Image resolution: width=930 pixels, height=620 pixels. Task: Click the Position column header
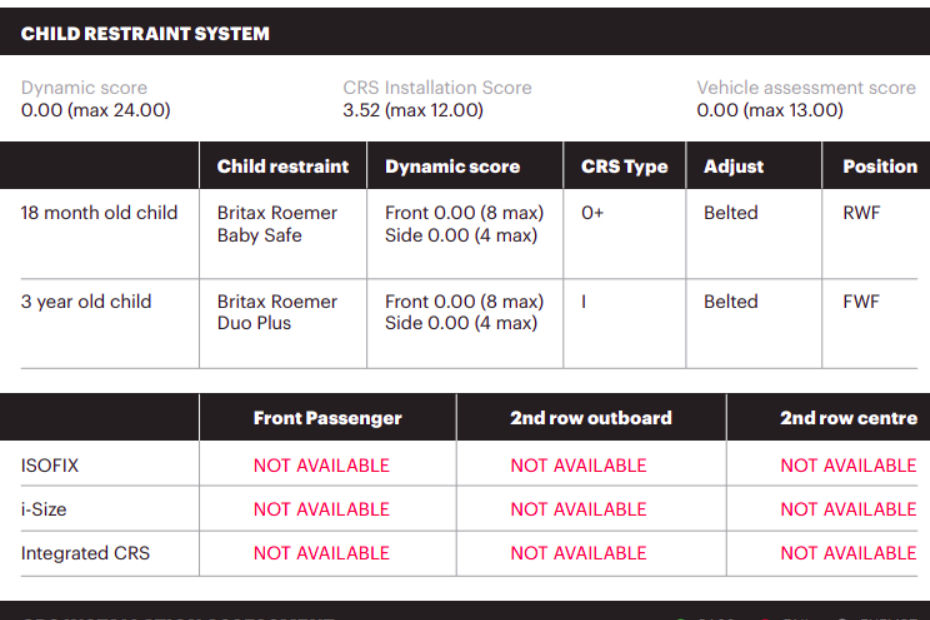tap(880, 166)
